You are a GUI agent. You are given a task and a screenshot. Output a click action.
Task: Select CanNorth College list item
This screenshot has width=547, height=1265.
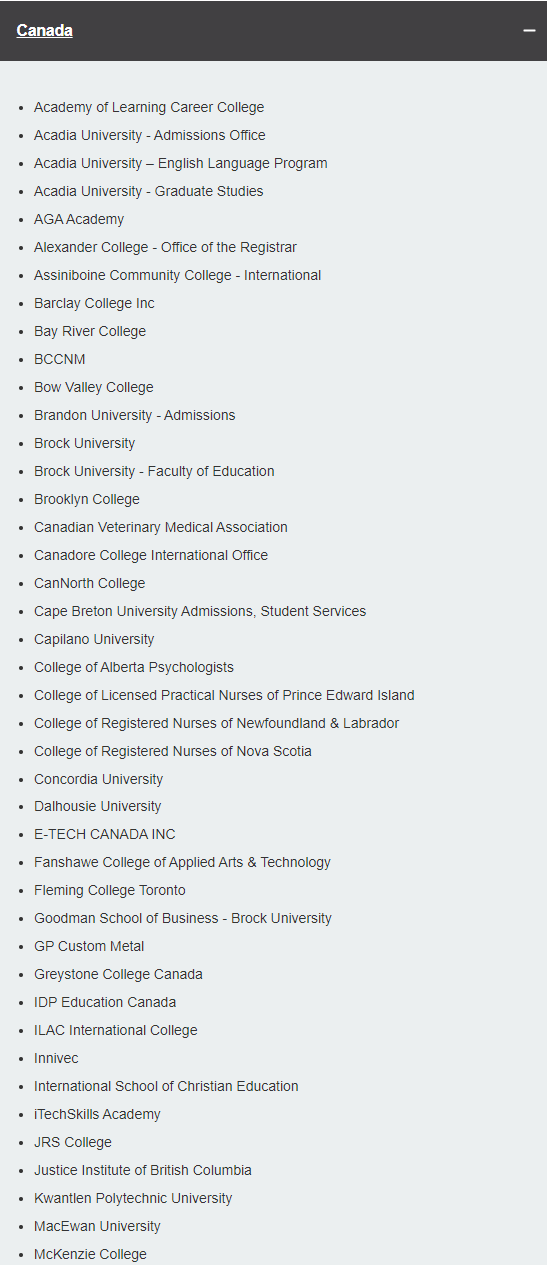(90, 583)
